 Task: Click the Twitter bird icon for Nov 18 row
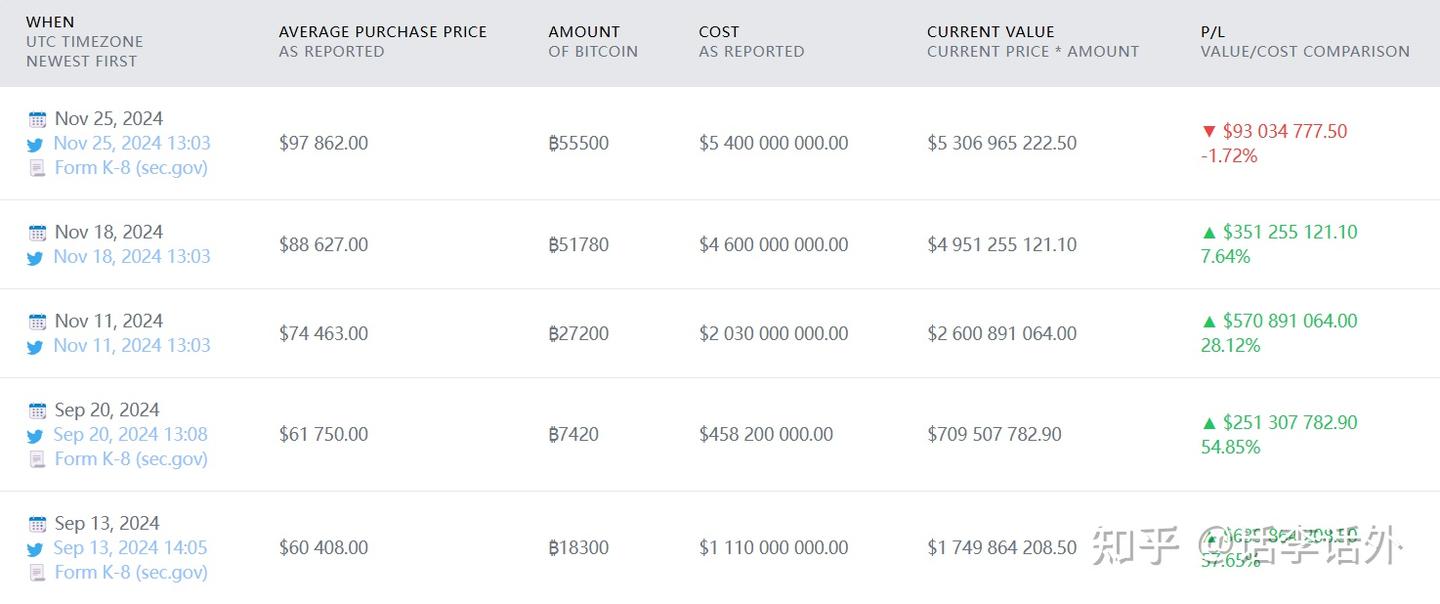(35, 258)
